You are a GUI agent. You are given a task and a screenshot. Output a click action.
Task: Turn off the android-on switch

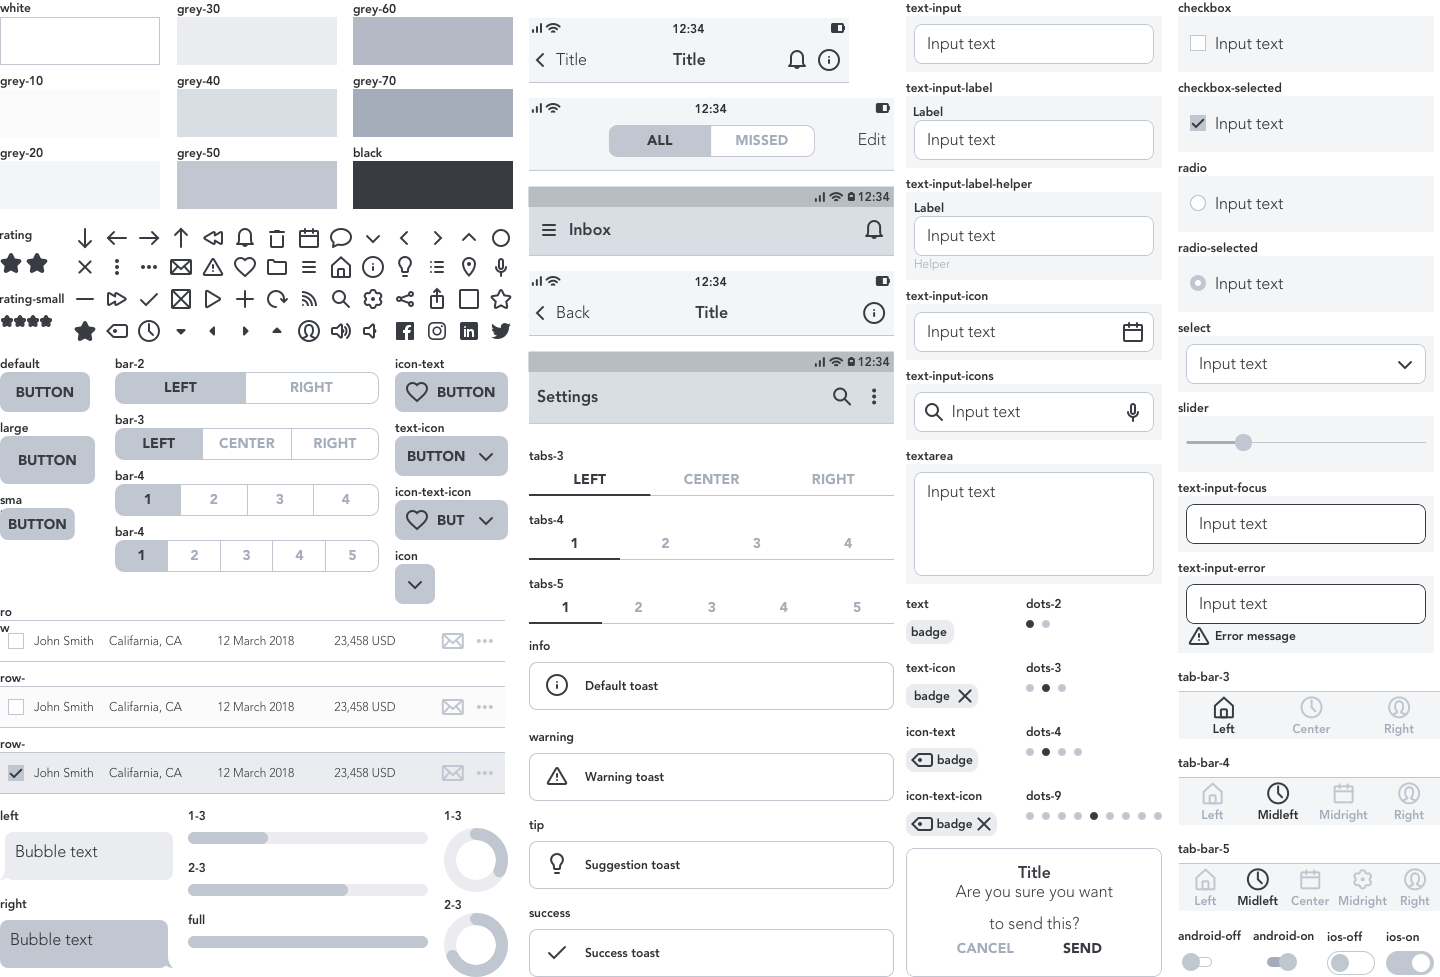click(1282, 962)
